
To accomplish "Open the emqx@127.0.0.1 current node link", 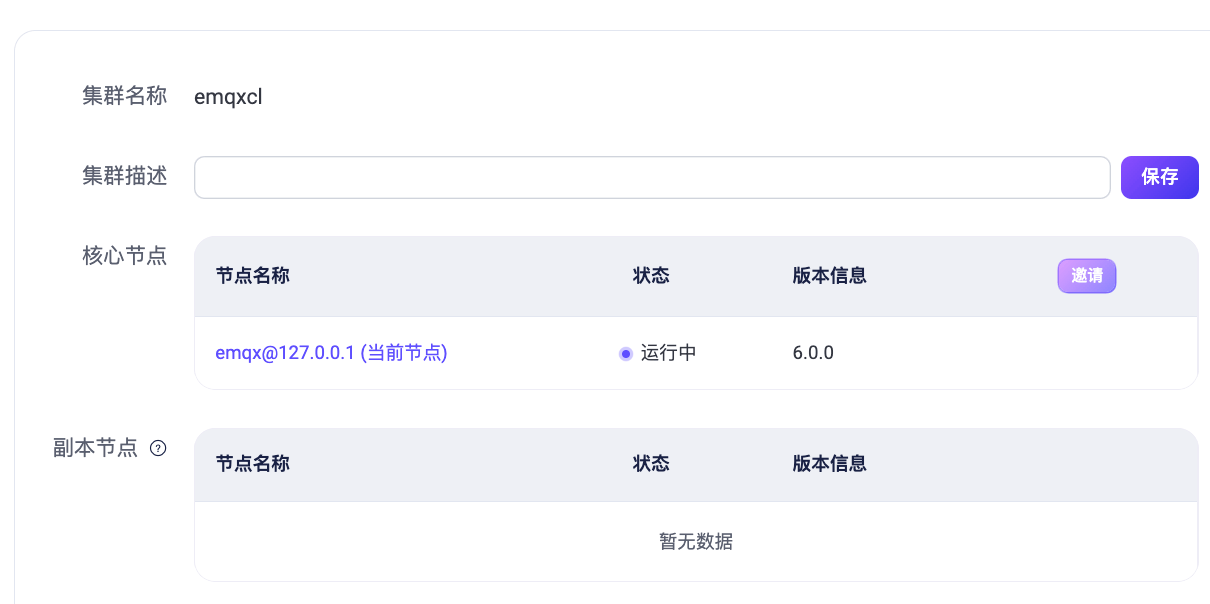I will pyautogui.click(x=331, y=353).
